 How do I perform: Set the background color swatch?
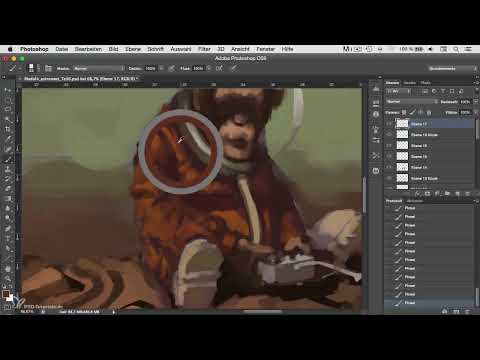tap(11, 298)
